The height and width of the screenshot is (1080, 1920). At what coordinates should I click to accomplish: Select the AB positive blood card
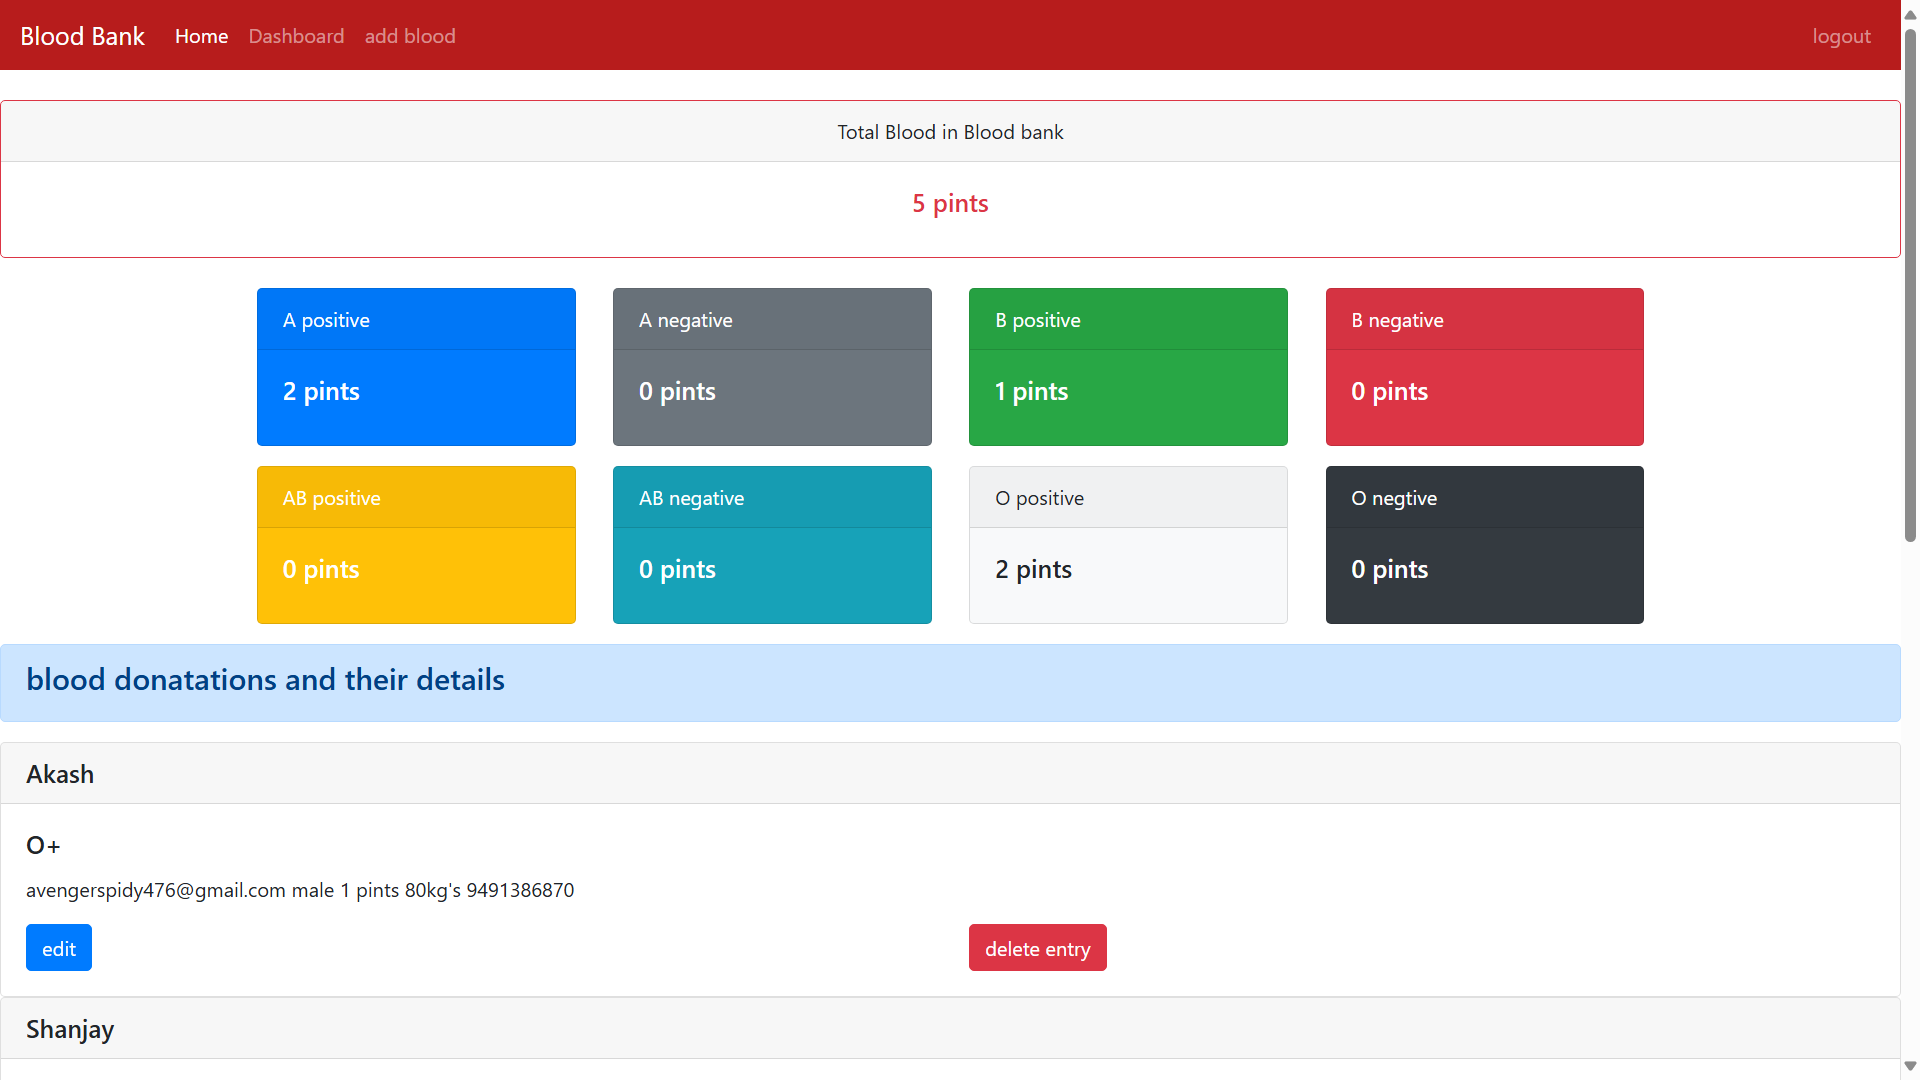tap(416, 545)
